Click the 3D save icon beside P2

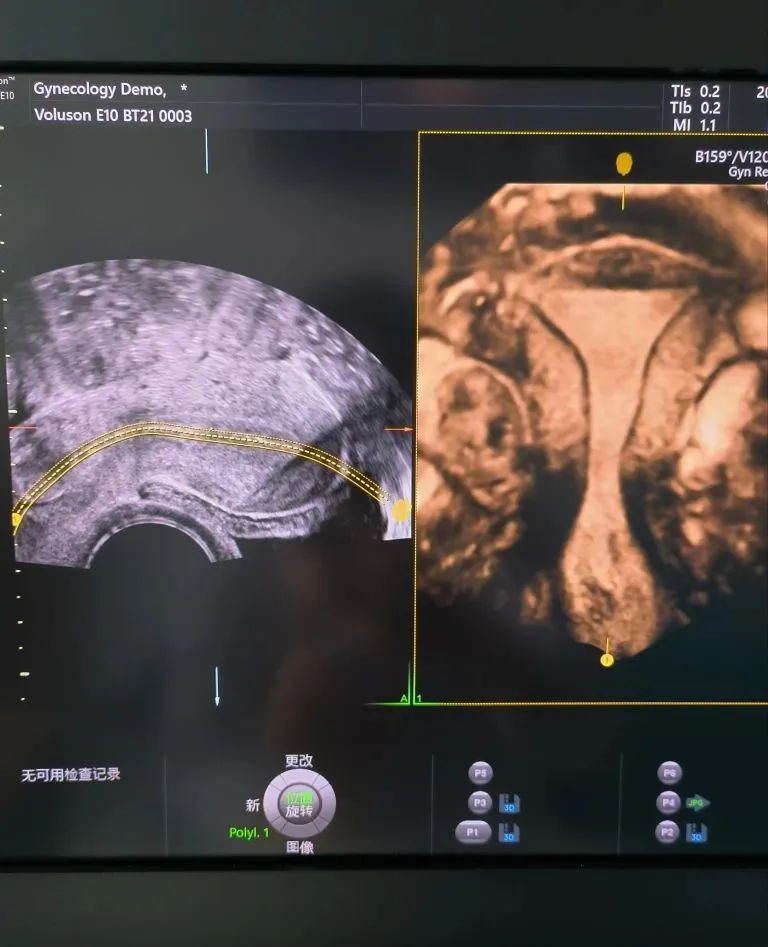click(x=696, y=832)
